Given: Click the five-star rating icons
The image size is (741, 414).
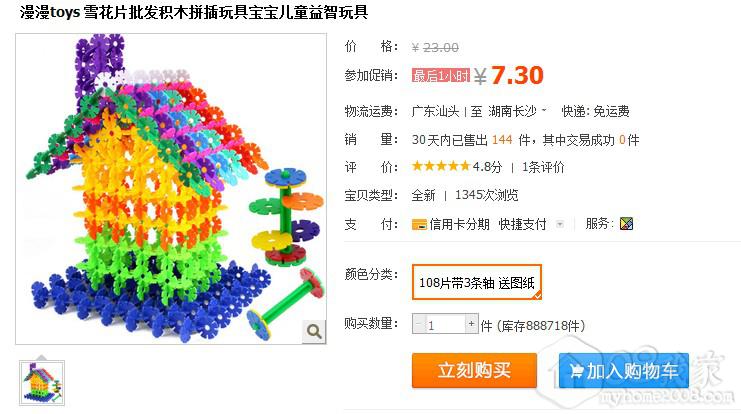Looking at the screenshot, I should pos(441,166).
